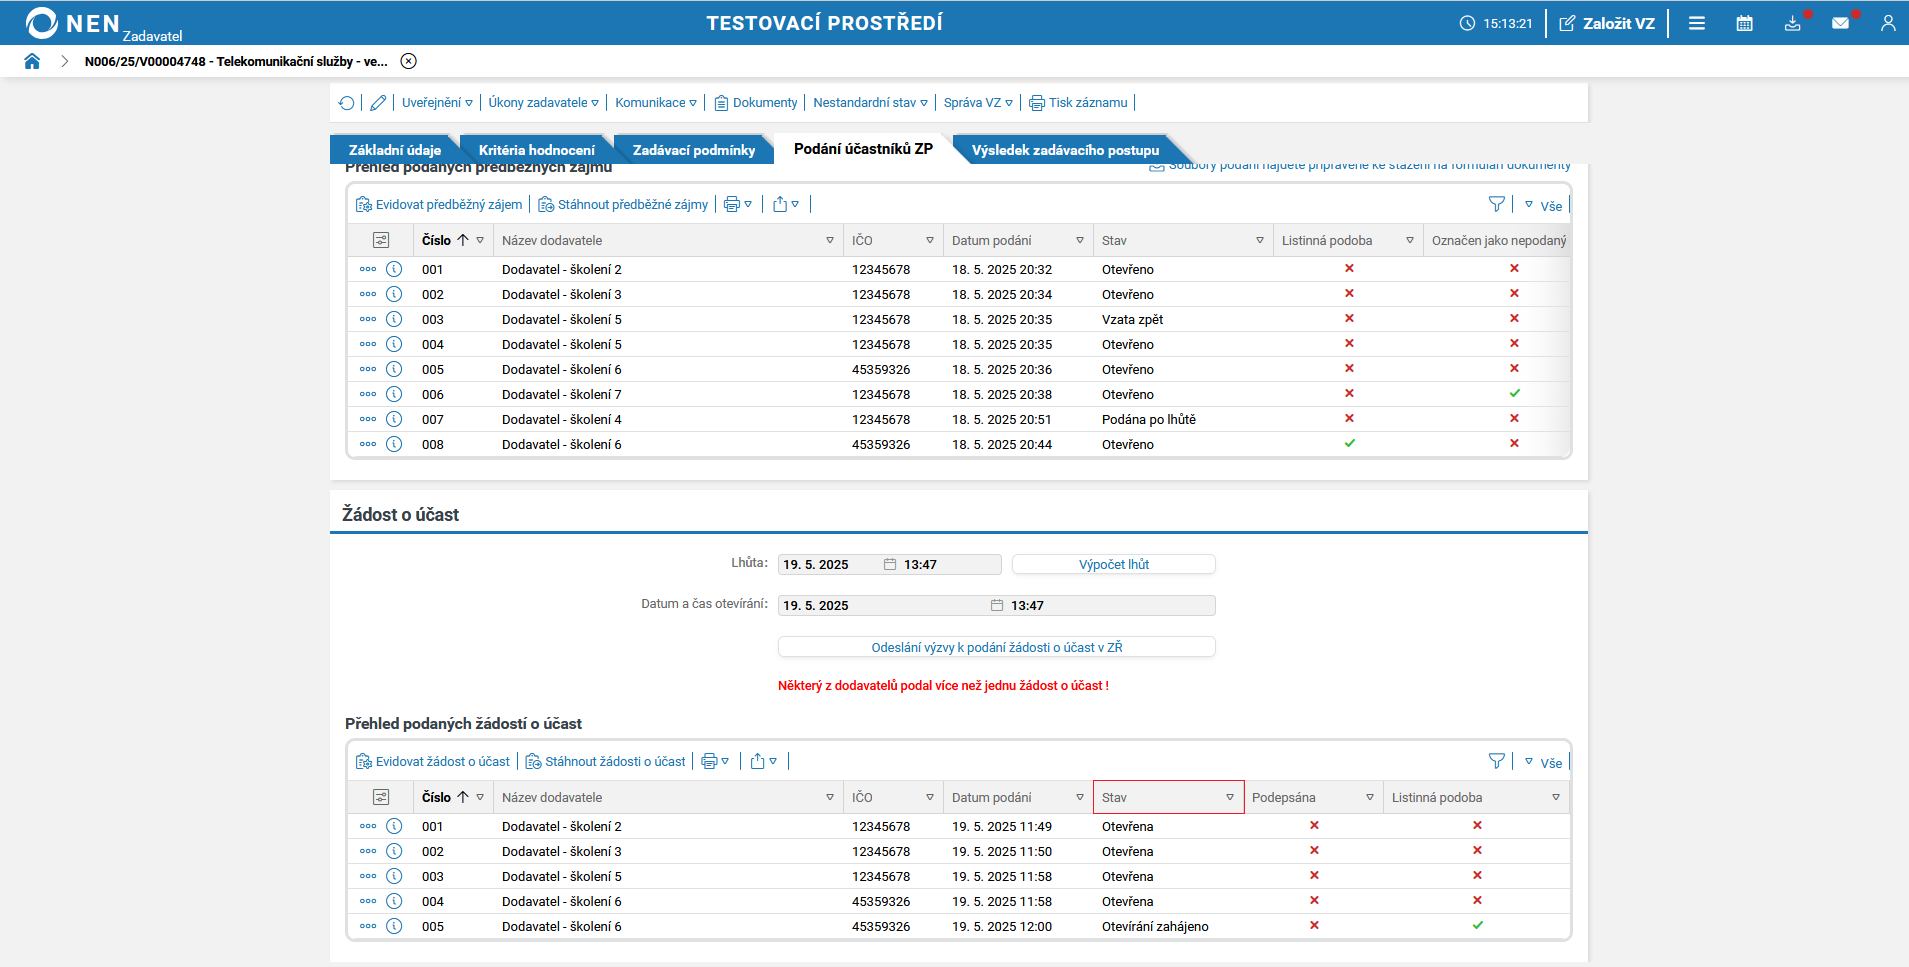Click filter funnel icon in lower table
This screenshot has width=1909, height=967.
click(x=1497, y=762)
